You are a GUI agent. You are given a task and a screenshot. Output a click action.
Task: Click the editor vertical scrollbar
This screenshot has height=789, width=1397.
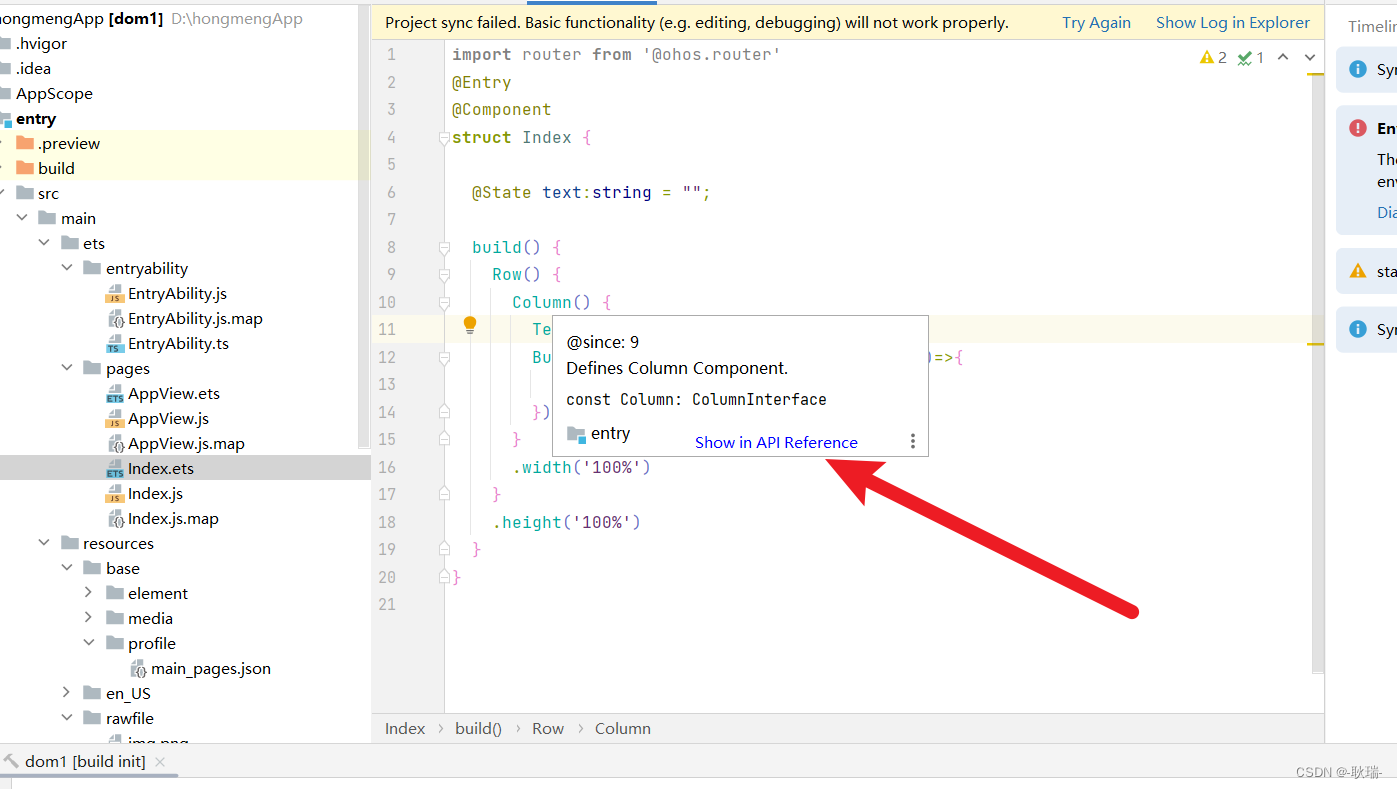click(1317, 375)
